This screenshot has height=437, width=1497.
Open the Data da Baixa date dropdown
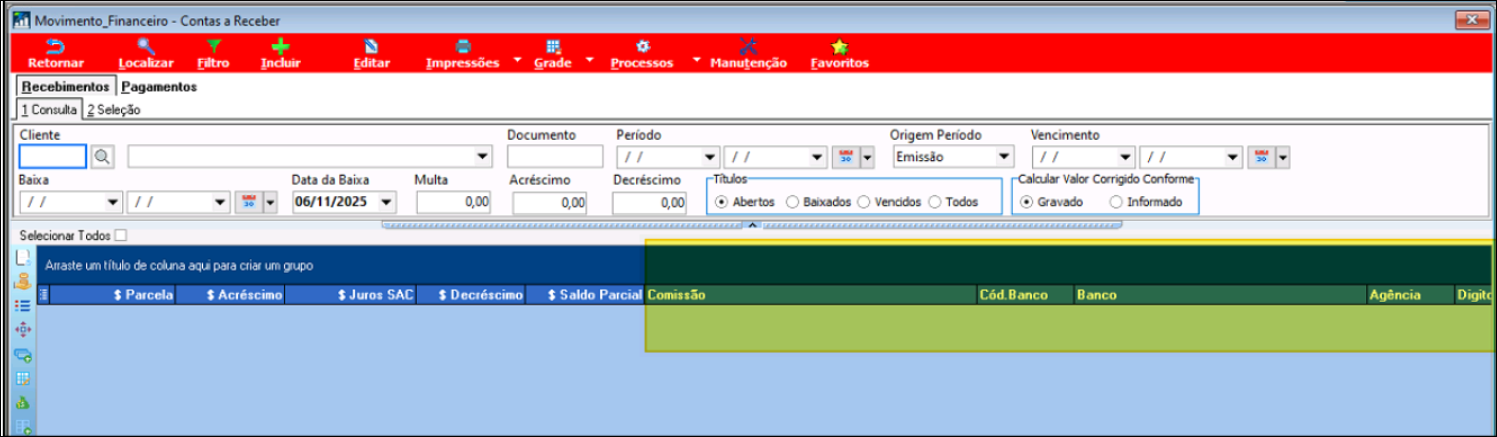click(x=386, y=202)
